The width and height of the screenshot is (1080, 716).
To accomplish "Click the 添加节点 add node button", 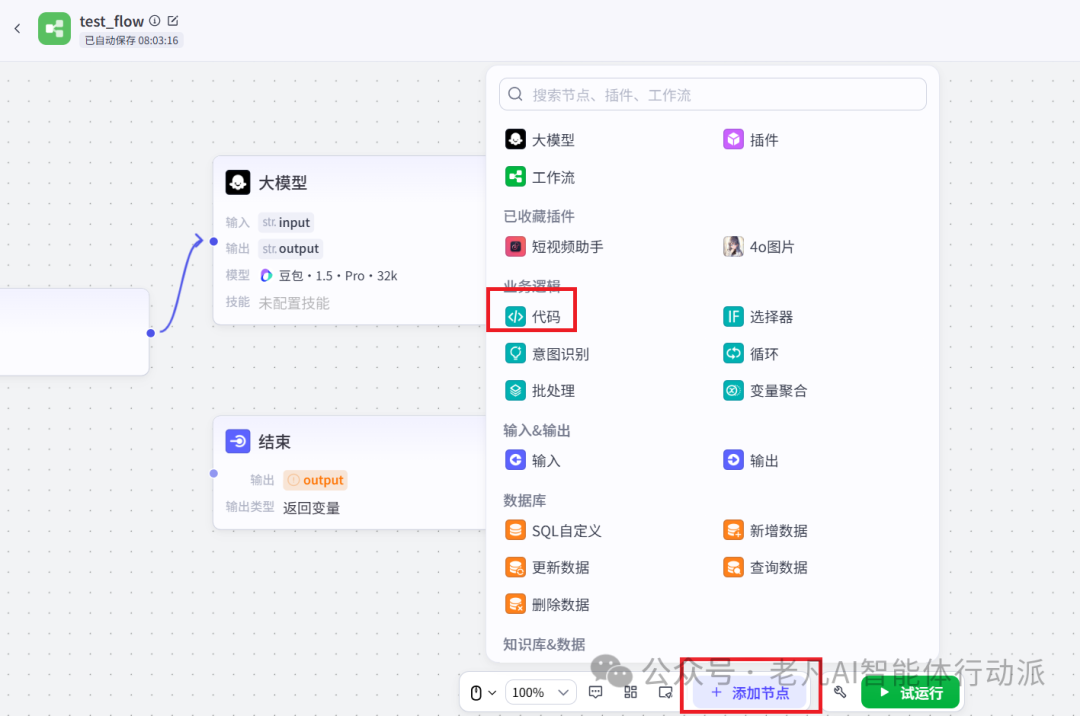I will click(x=749, y=692).
